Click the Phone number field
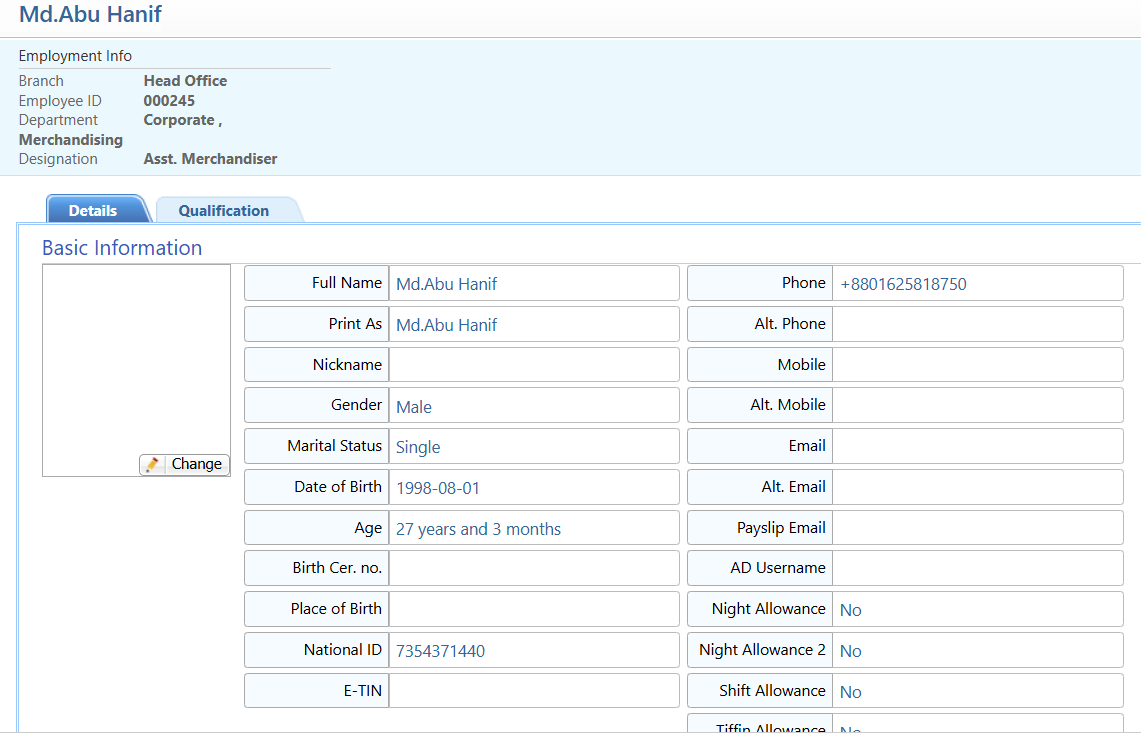The width and height of the screenshot is (1141, 733). pos(977,284)
